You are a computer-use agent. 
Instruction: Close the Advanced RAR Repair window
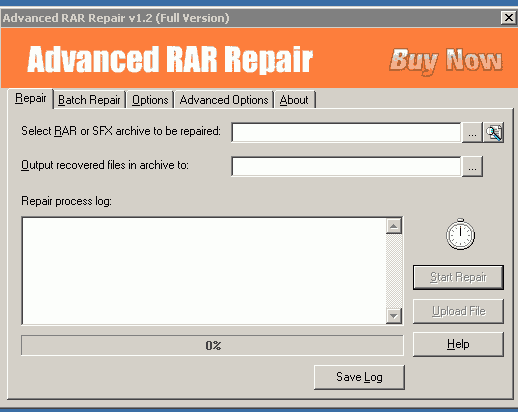[x=509, y=17]
